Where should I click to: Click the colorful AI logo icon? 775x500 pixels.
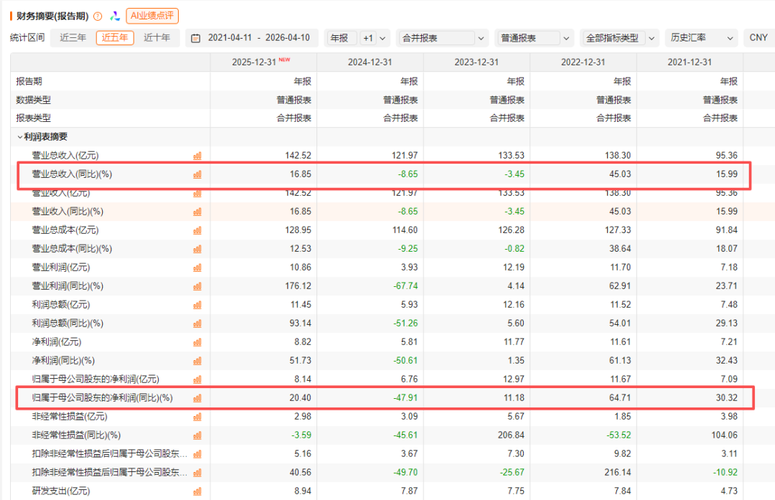point(115,16)
